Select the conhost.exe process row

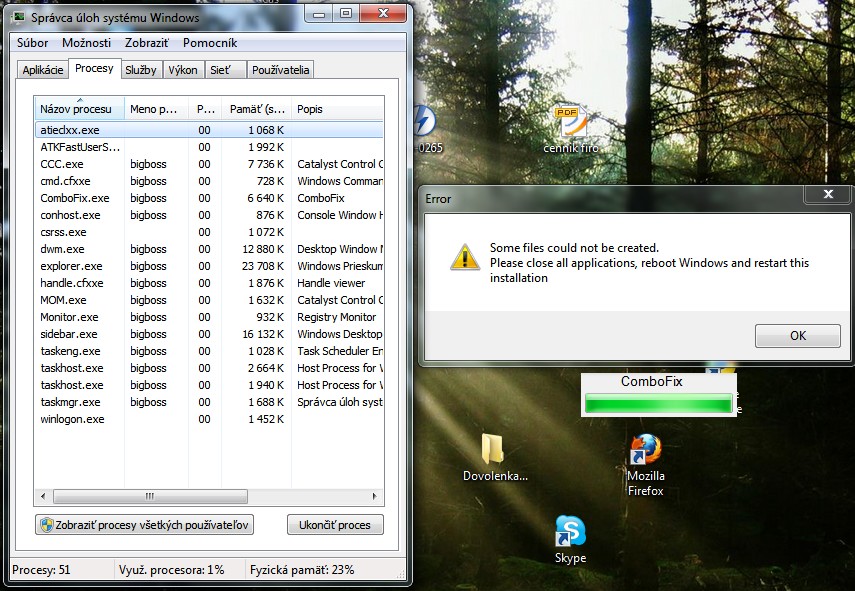coord(209,215)
